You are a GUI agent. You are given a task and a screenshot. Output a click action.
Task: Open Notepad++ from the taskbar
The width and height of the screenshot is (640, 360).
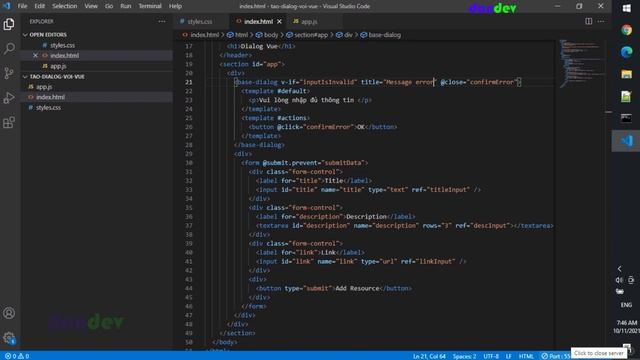(x=627, y=96)
